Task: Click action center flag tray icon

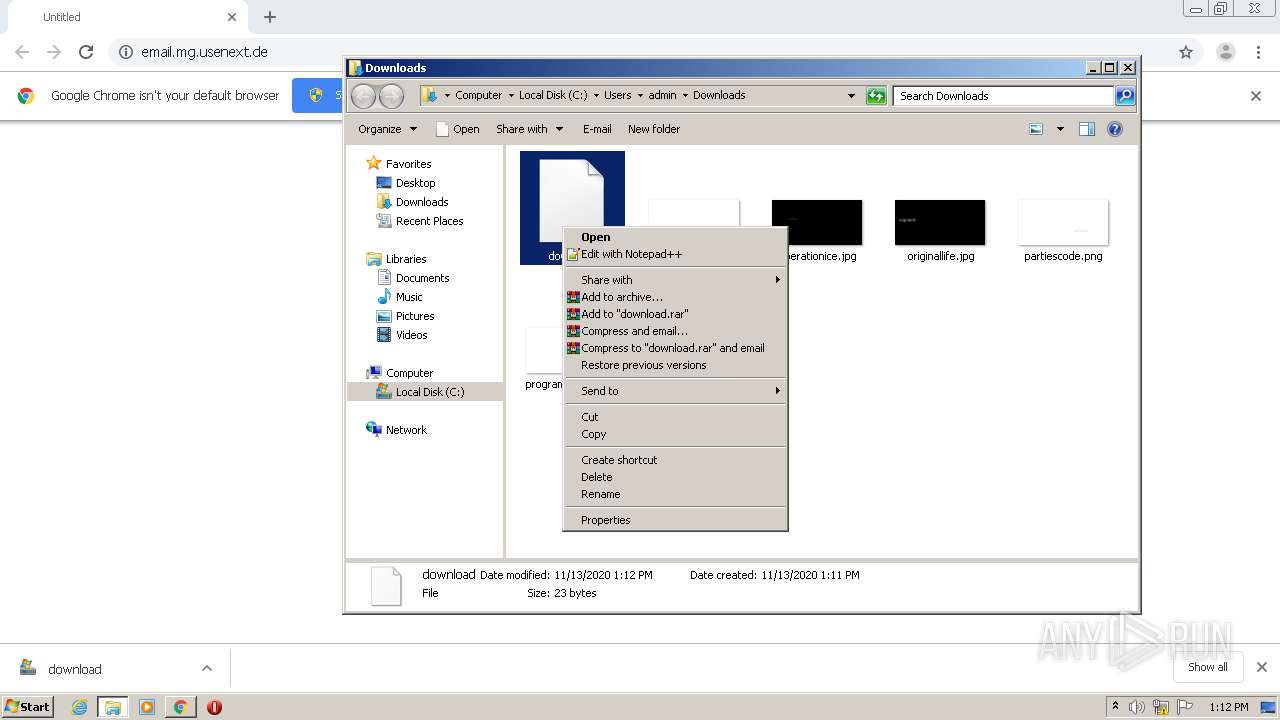Action: pos(1185,707)
